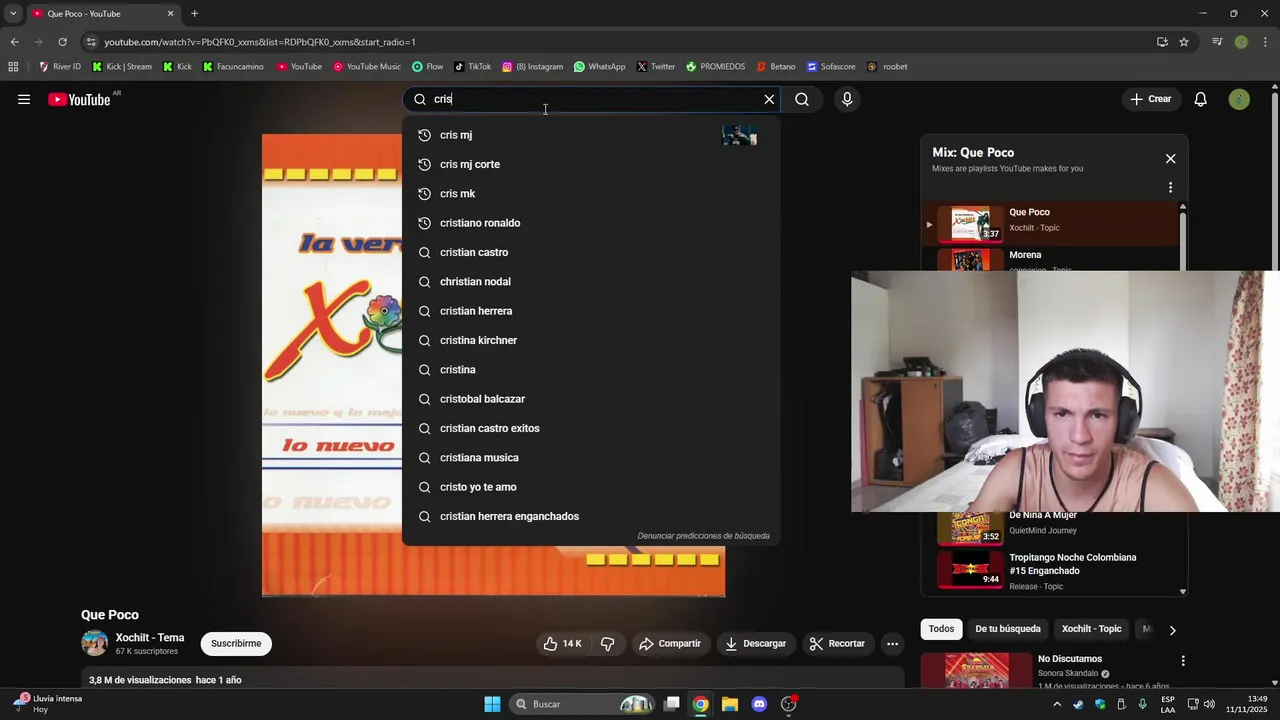Select suggestion 'cristiano ronaldo'
Screen dimensions: 1280x720
tap(591, 223)
